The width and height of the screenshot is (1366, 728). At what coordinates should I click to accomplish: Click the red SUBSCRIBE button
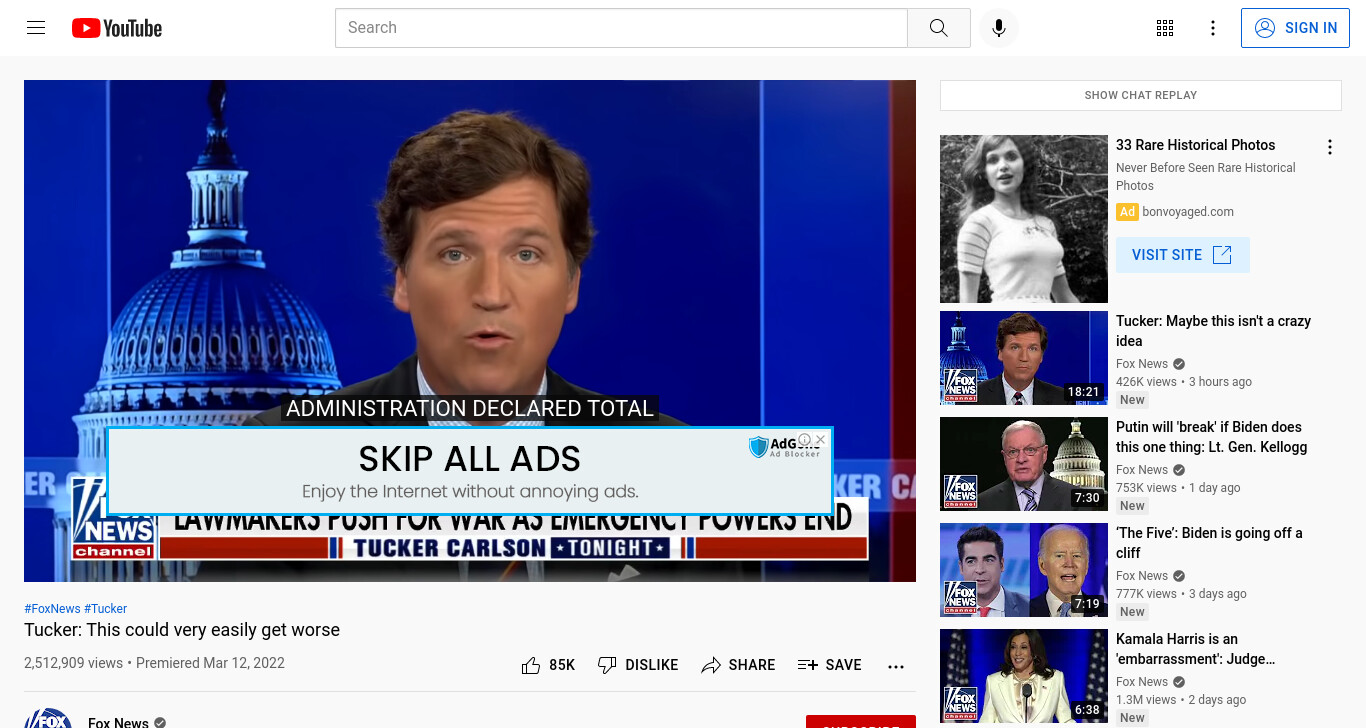(861, 722)
